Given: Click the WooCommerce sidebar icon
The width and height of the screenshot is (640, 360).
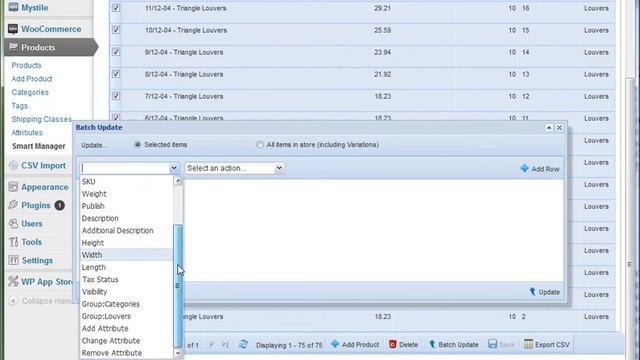Looking at the screenshot, I should coord(13,29).
